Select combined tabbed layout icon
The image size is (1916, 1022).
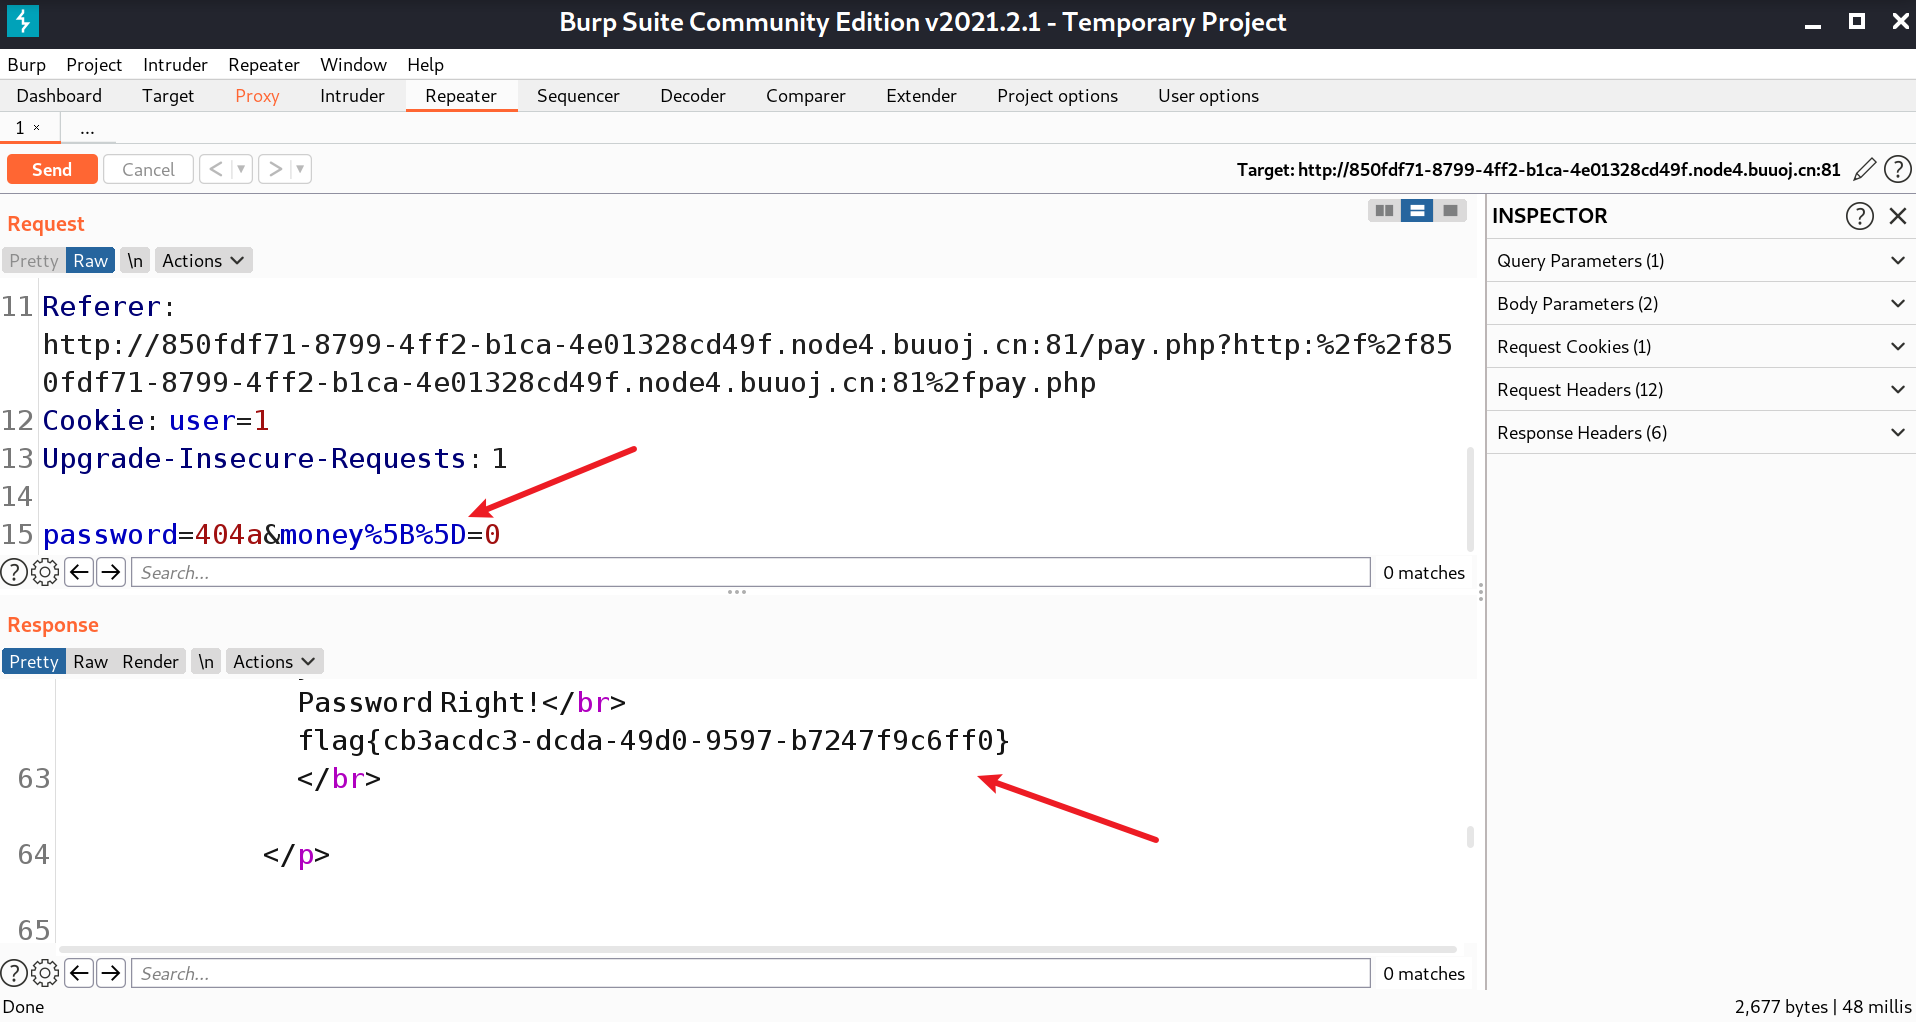click(x=1450, y=211)
